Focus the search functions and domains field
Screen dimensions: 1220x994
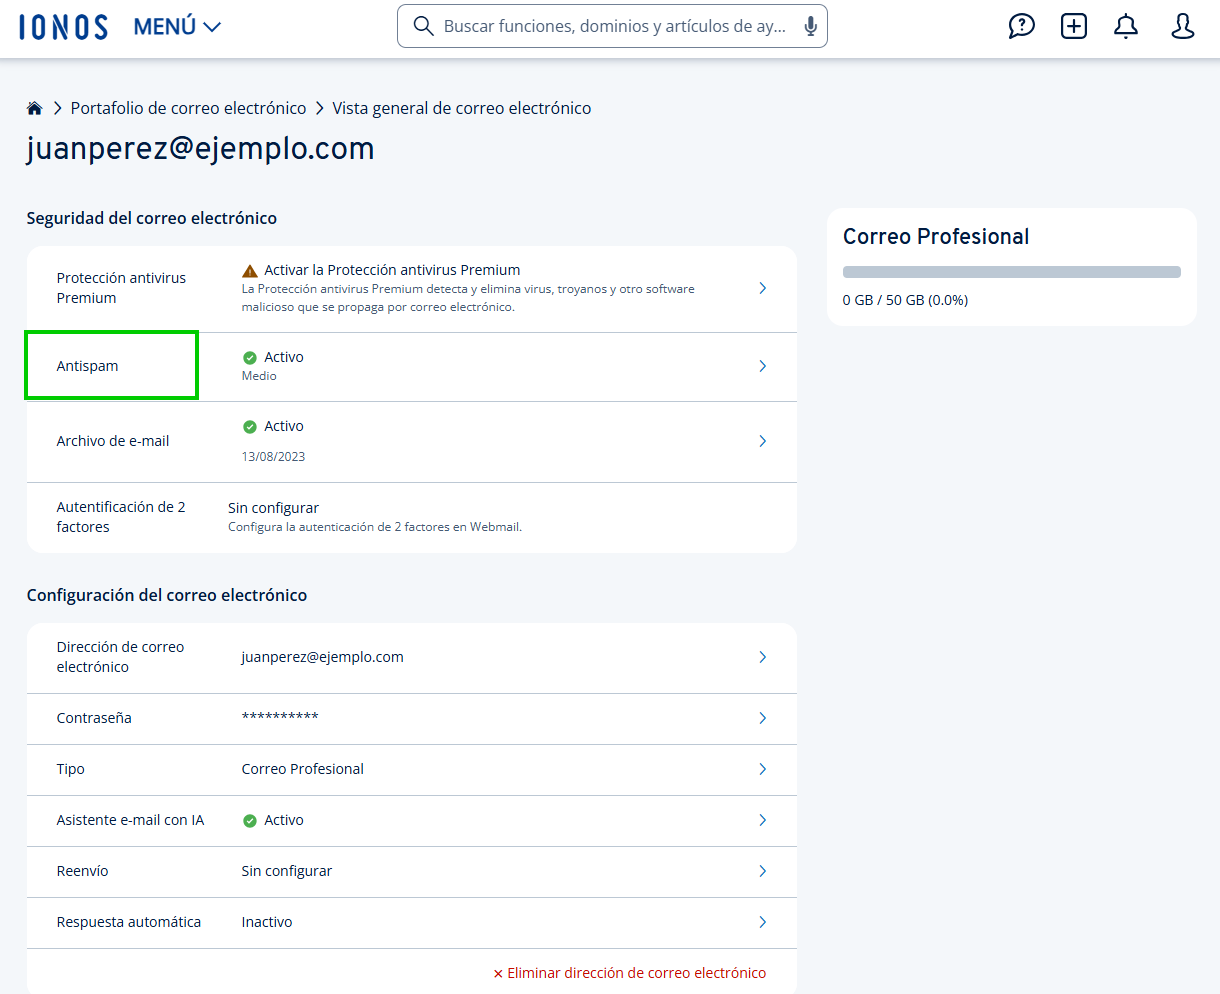pos(612,26)
